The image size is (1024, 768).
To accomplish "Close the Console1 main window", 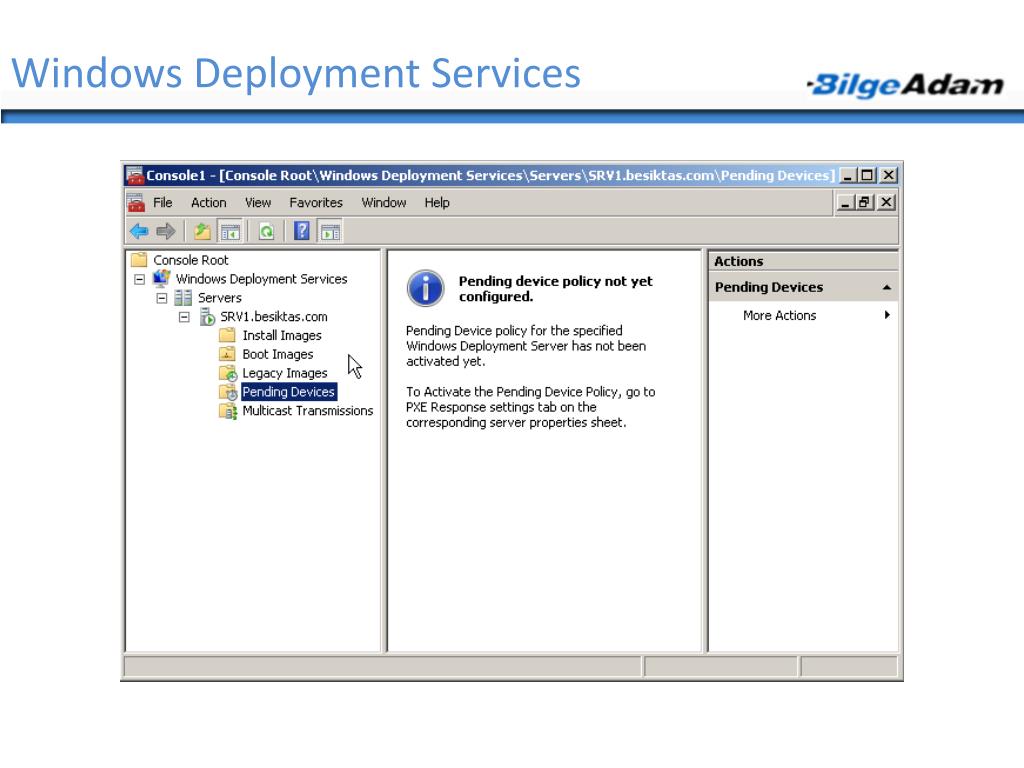I will click(888, 175).
